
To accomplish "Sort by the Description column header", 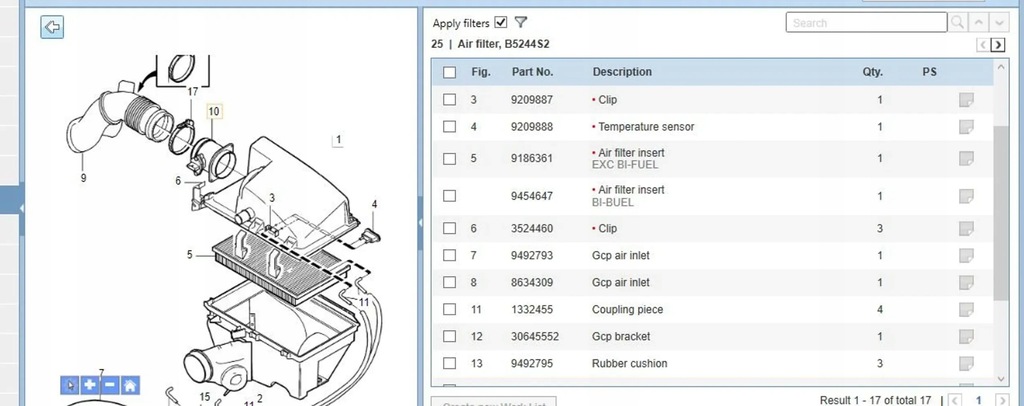I will click(622, 72).
